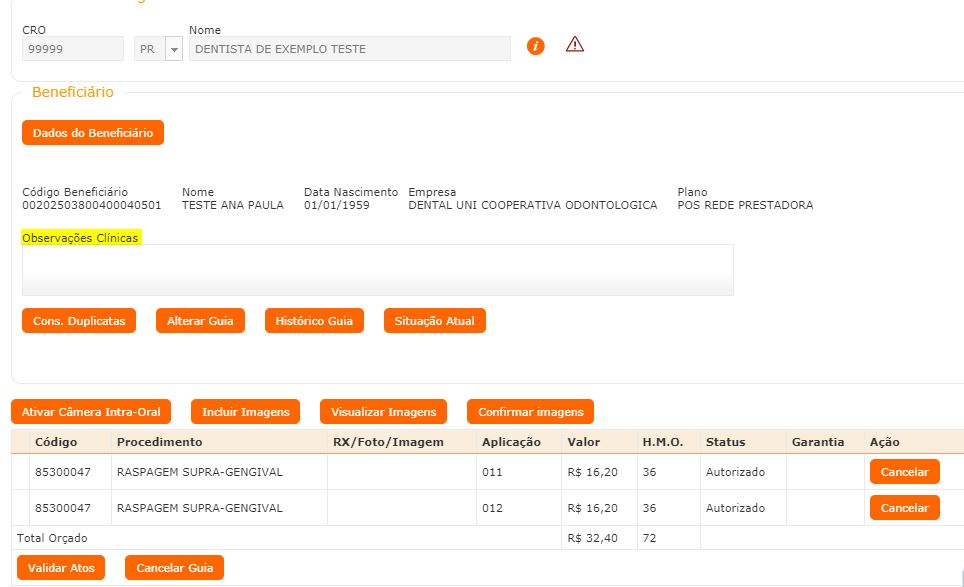Cancel the procedure with Aplicação 011

pyautogui.click(x=904, y=472)
